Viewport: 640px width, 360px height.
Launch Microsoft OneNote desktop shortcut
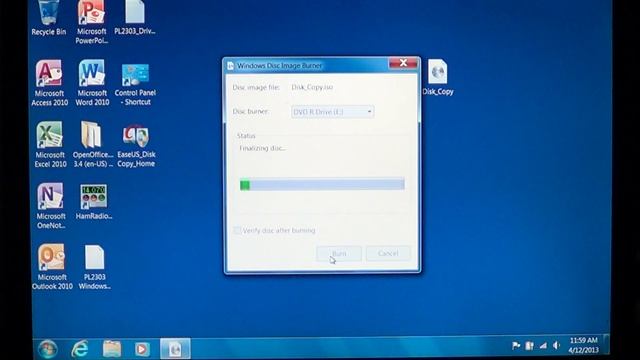(x=50, y=206)
